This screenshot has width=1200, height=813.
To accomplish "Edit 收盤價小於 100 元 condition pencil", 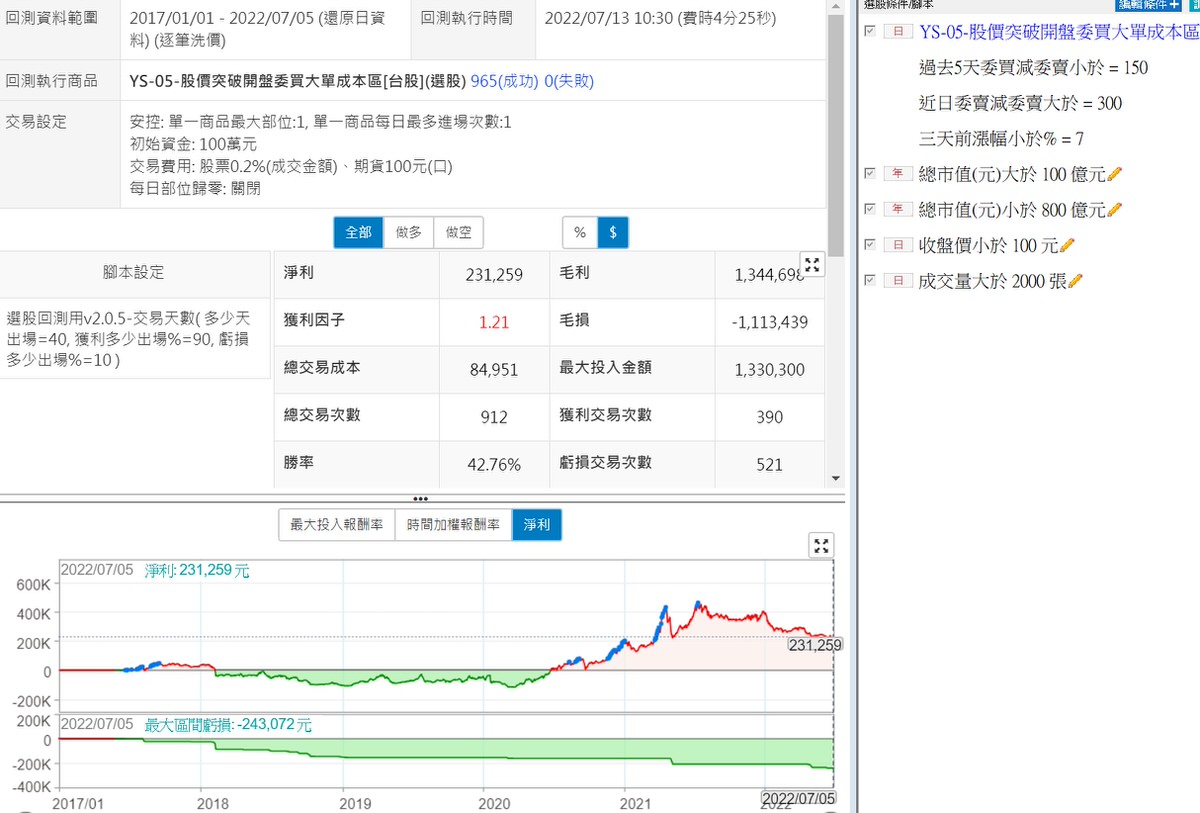I will click(1067, 245).
